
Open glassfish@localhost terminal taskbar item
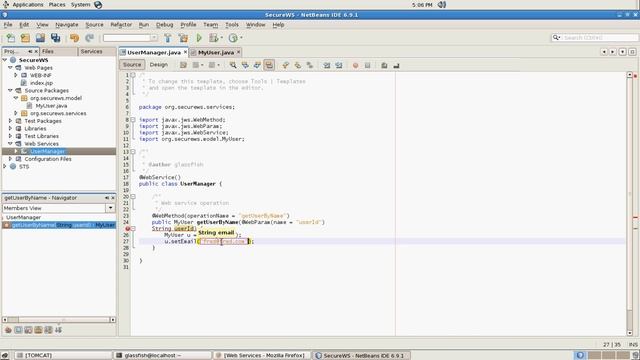click(163, 356)
